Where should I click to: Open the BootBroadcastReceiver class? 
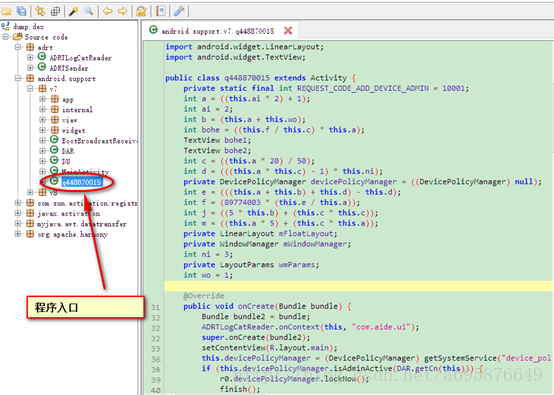(99, 141)
